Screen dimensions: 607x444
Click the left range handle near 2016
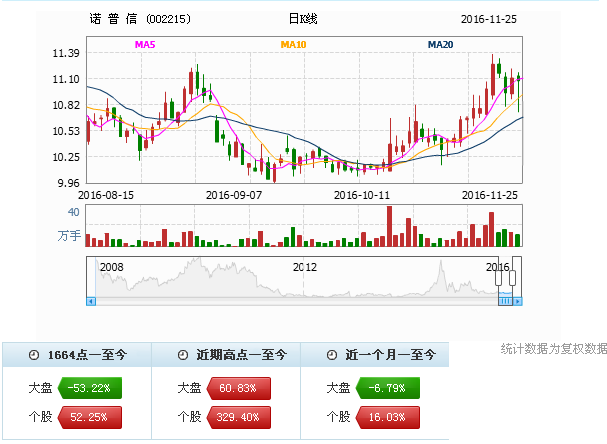[x=499, y=278]
